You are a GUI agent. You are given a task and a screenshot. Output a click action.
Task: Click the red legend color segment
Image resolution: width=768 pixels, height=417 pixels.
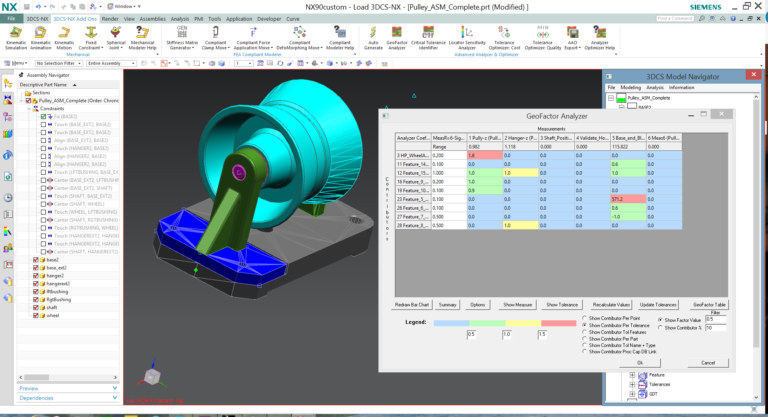[559, 323]
